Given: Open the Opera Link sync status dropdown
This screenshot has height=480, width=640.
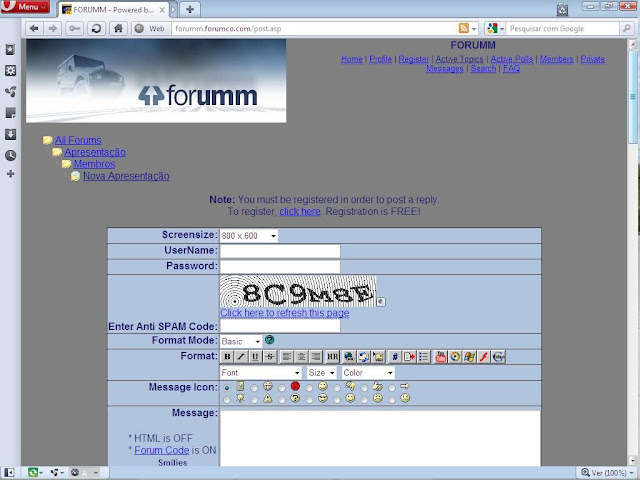Looking at the screenshot, I should (36, 473).
